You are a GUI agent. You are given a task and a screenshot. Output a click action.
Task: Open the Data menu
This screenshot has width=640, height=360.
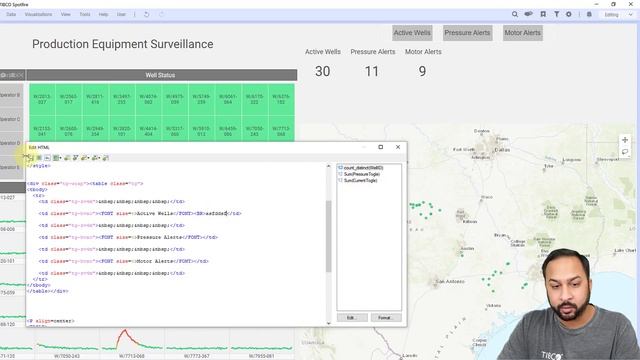pos(11,14)
